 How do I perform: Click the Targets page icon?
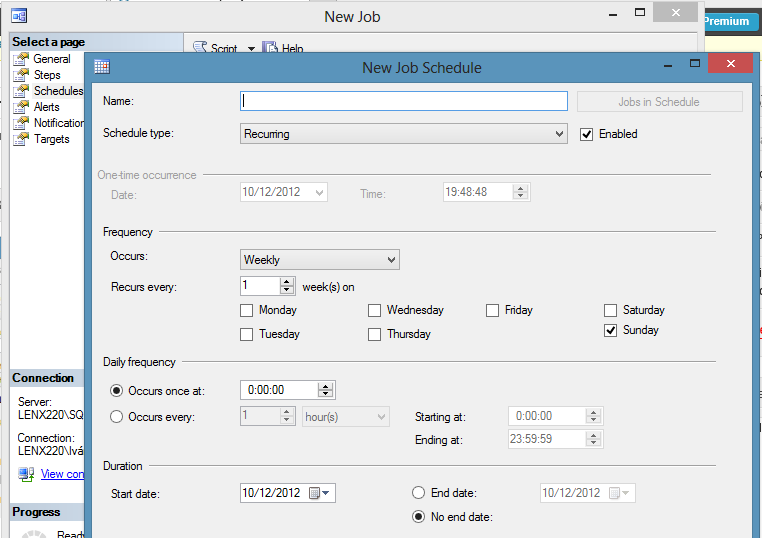point(20,139)
